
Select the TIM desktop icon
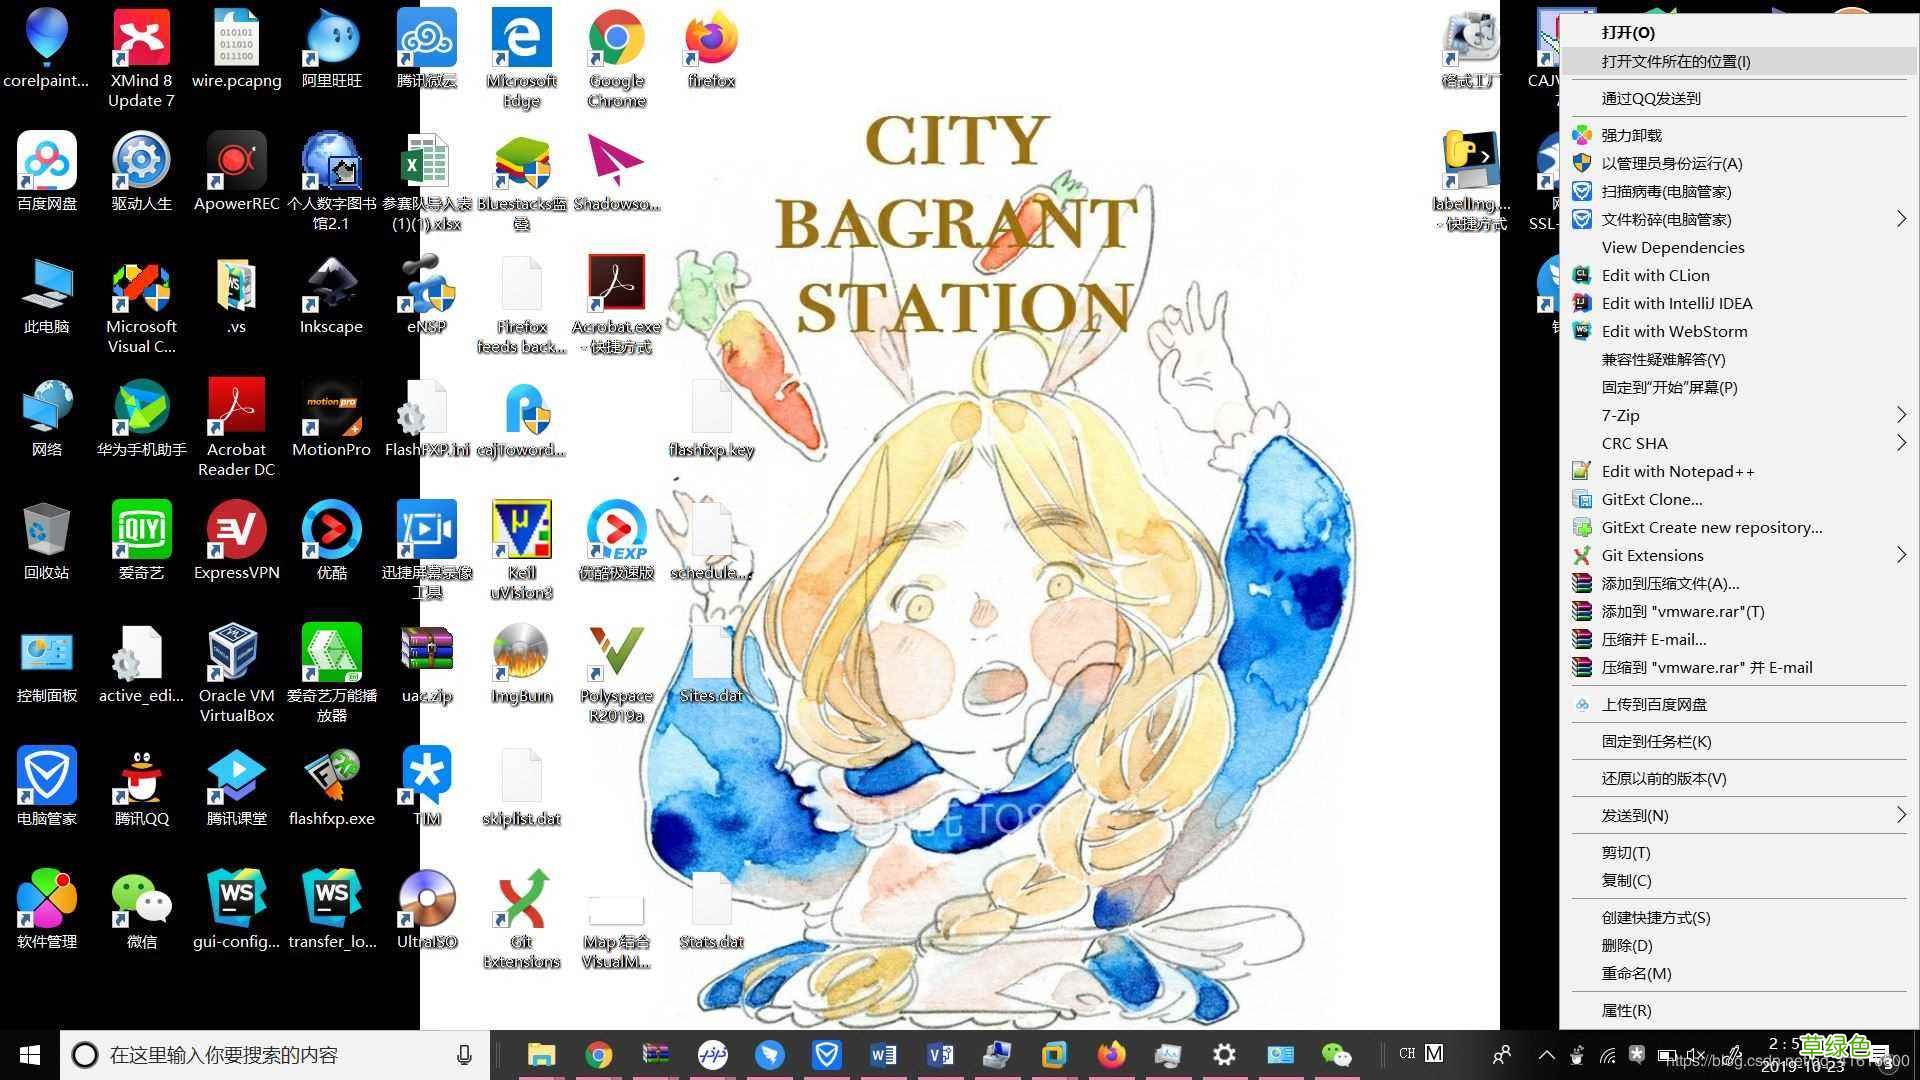(426, 786)
